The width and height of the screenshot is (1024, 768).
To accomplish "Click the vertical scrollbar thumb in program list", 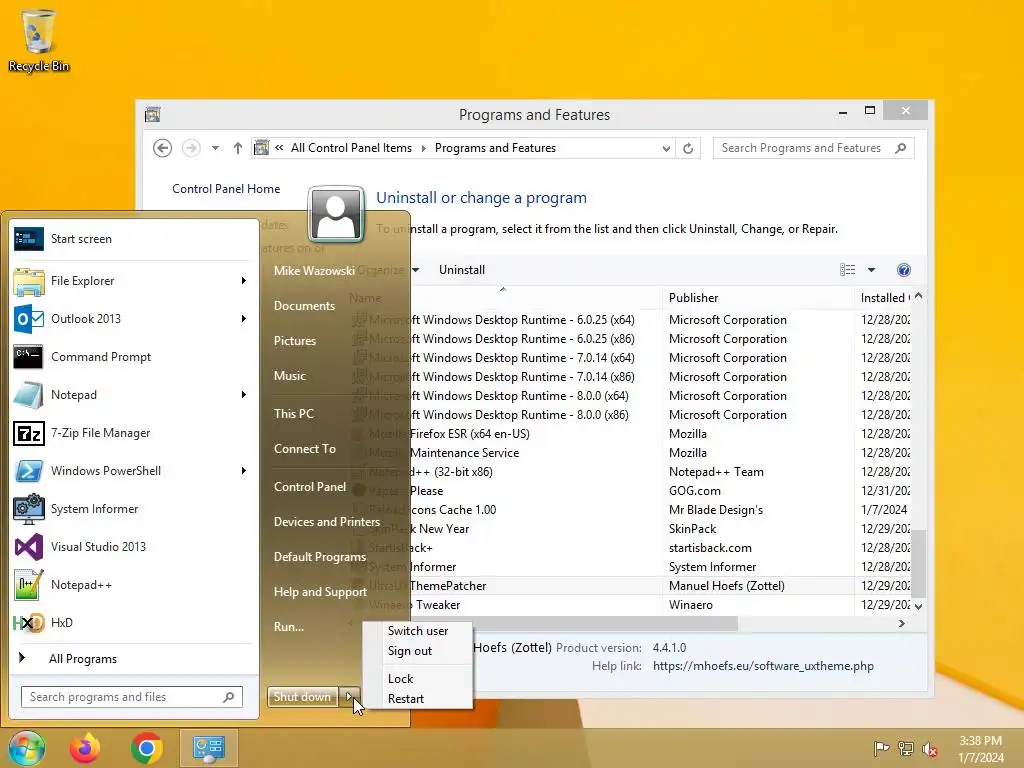I will point(918,563).
